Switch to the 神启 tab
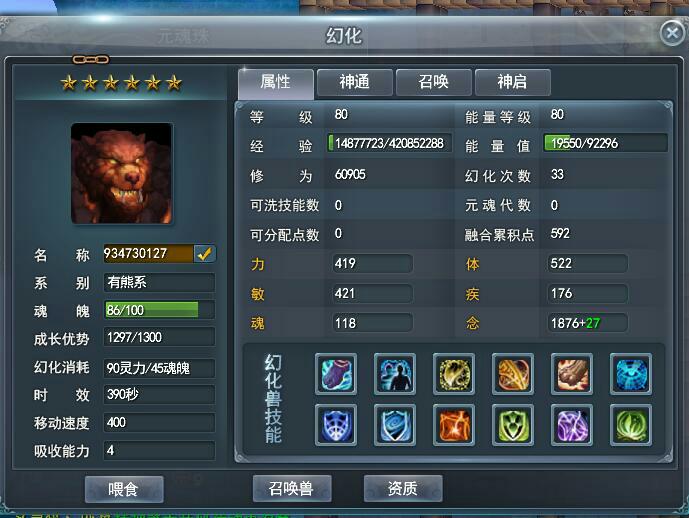689x518 pixels. (x=512, y=82)
